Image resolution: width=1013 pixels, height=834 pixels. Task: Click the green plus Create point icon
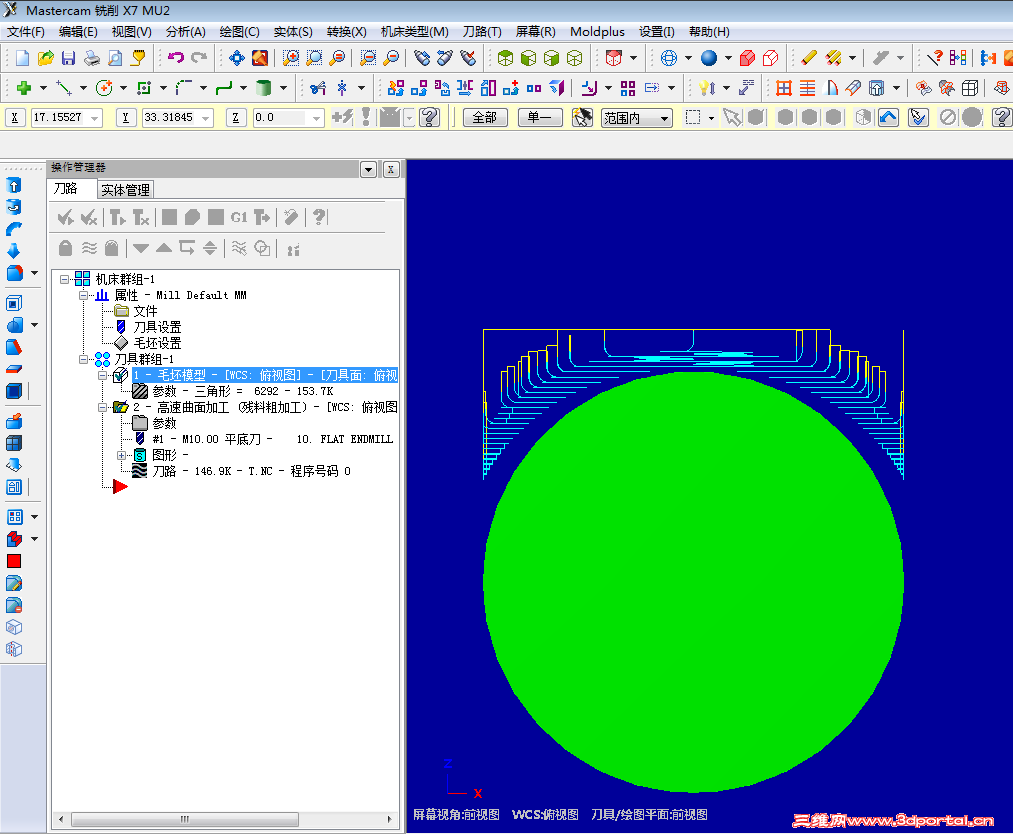[24, 88]
